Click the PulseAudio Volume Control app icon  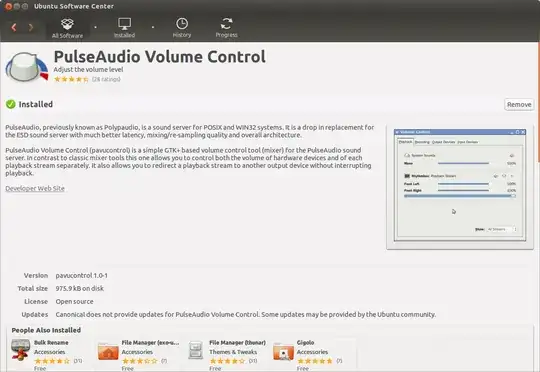27,67
